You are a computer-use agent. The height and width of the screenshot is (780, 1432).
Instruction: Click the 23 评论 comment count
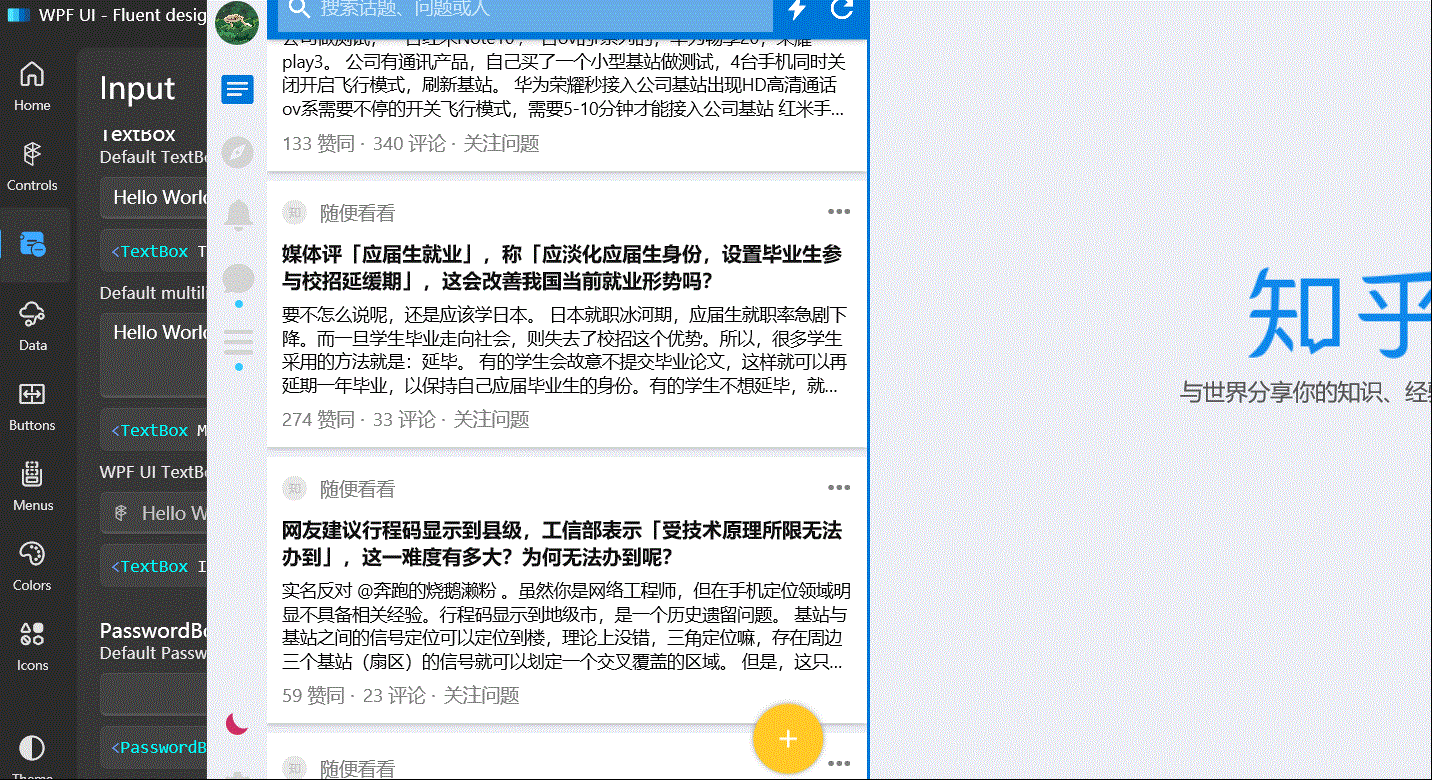point(394,696)
